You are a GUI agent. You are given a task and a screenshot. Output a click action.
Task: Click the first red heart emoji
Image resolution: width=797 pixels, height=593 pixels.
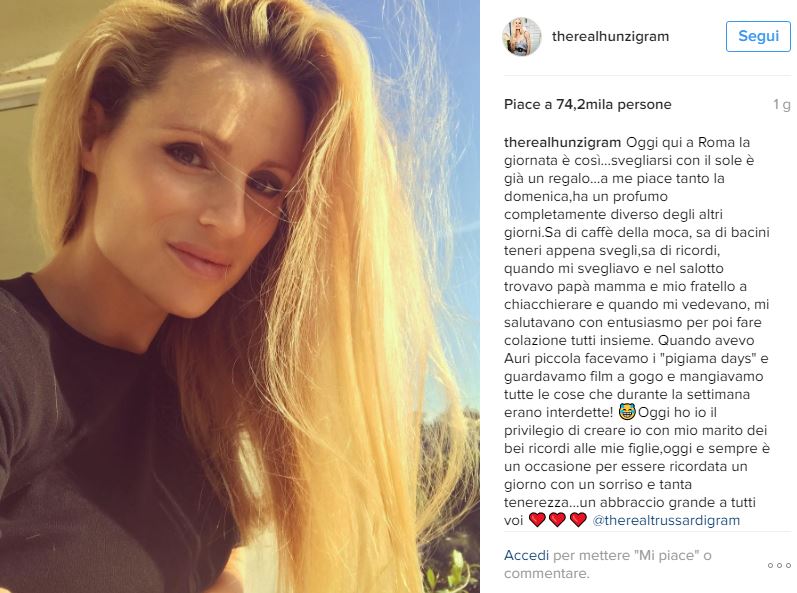click(537, 520)
